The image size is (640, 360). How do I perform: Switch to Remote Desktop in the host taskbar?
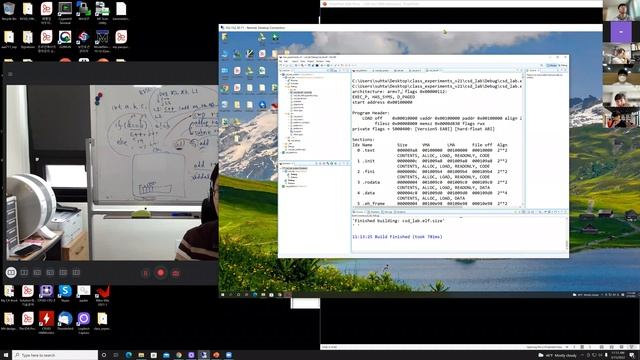click(204, 355)
